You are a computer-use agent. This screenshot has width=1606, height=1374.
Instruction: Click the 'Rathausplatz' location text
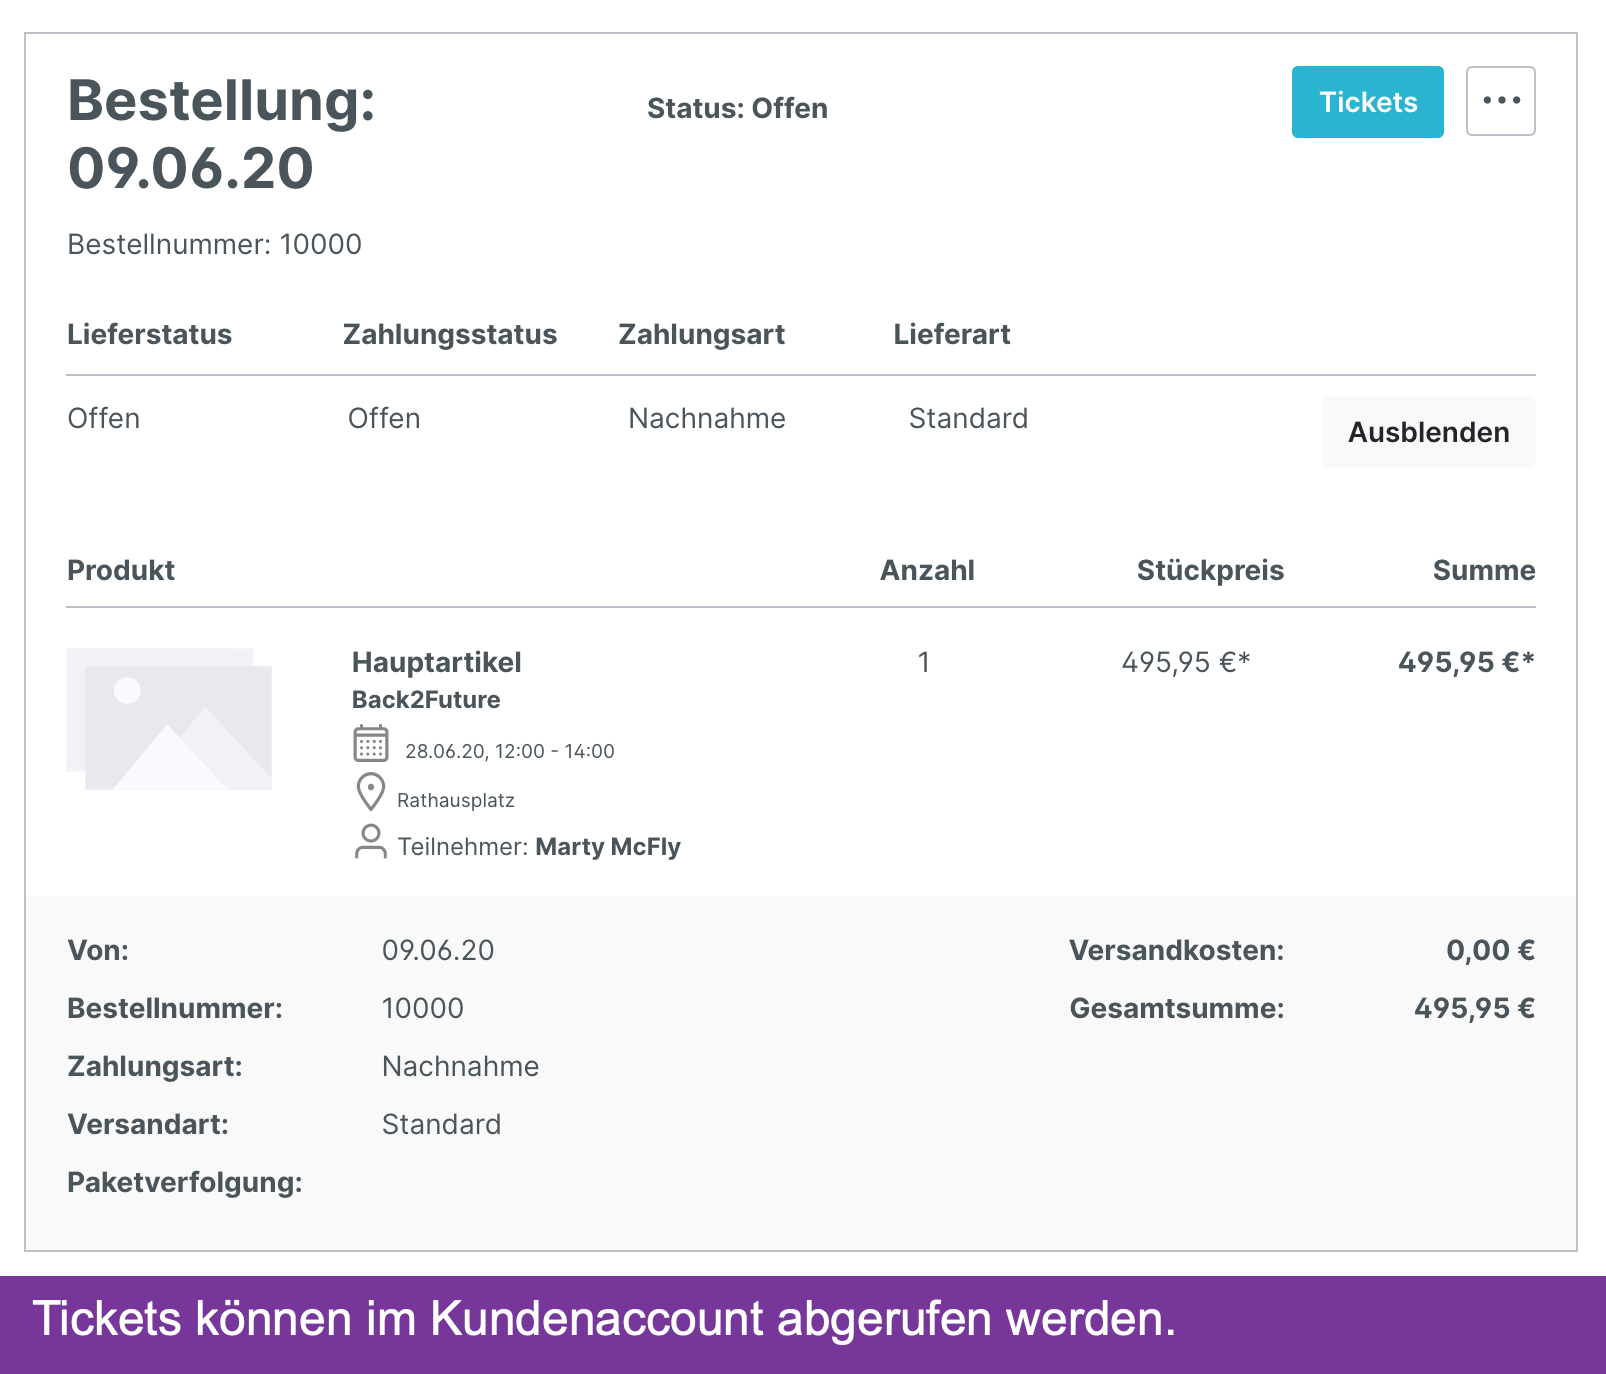coord(456,800)
